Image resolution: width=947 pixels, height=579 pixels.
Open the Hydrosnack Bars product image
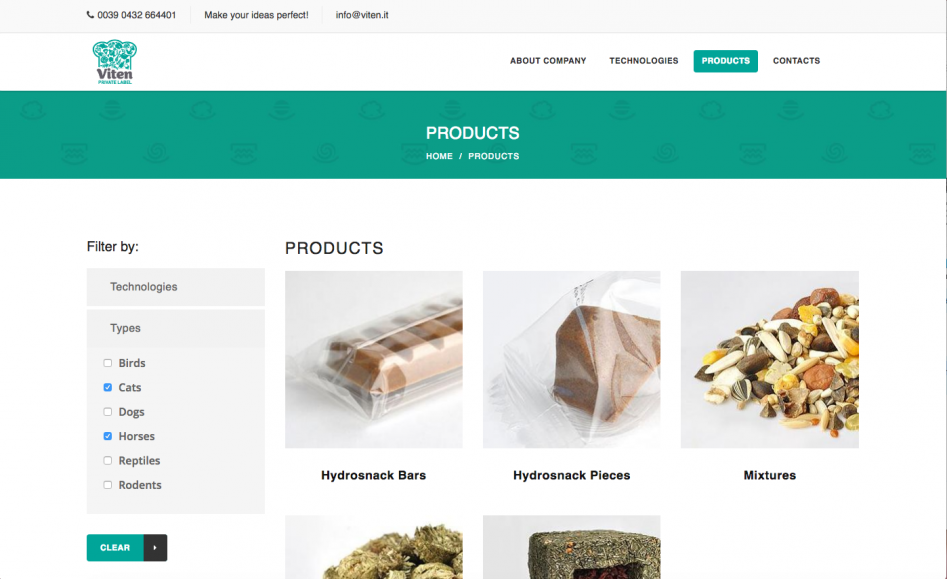[x=374, y=359]
